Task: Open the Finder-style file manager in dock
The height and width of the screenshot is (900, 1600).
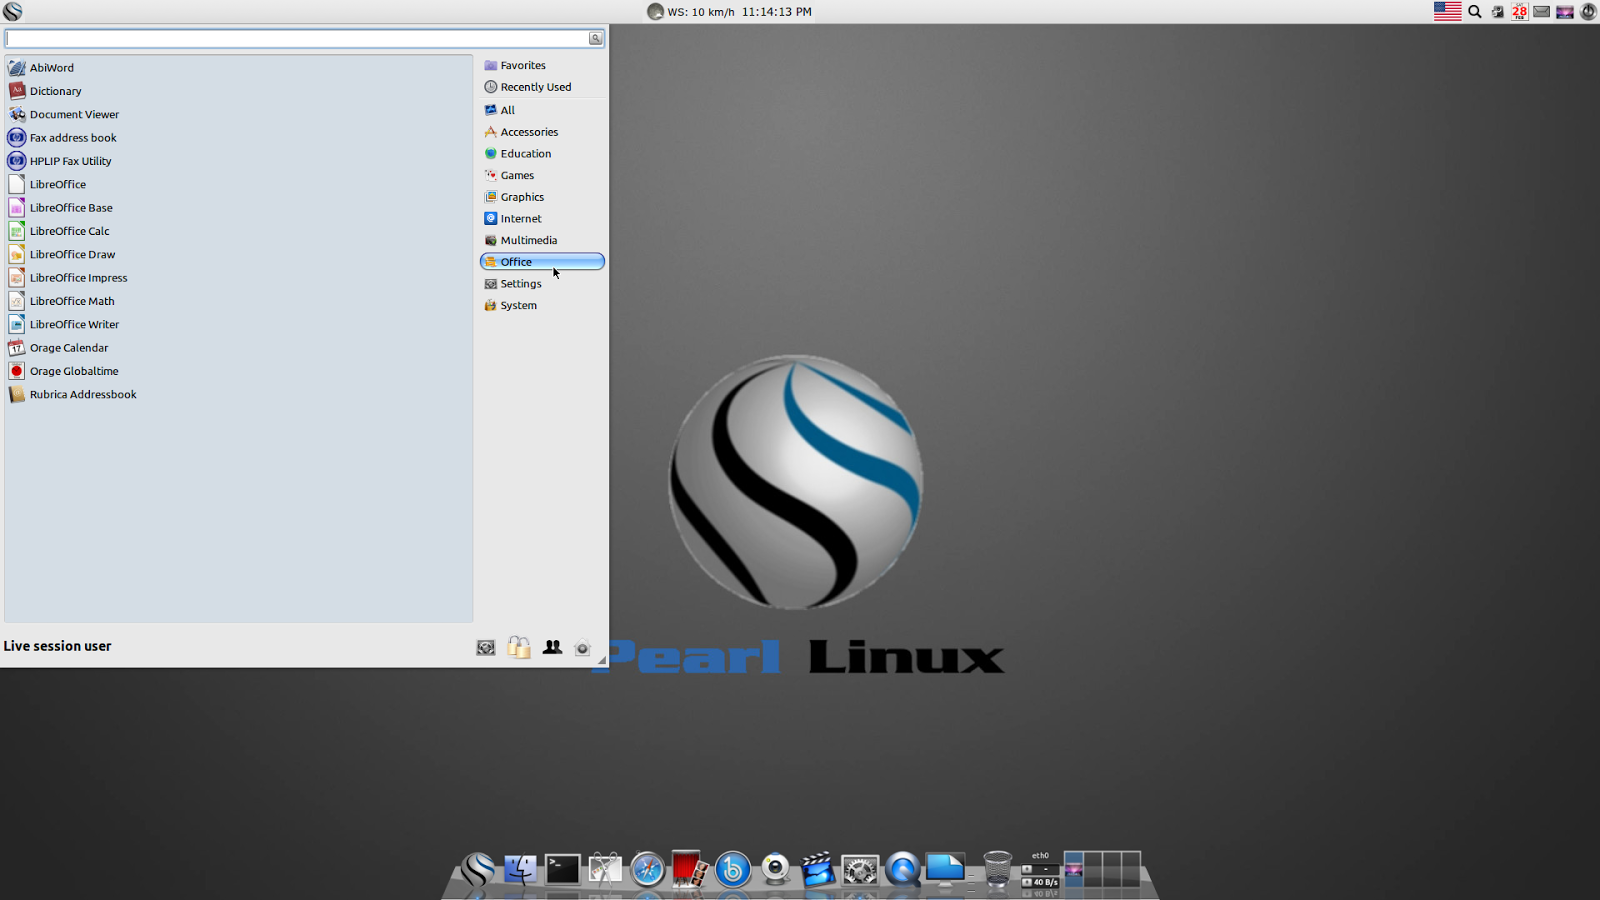Action: 520,869
